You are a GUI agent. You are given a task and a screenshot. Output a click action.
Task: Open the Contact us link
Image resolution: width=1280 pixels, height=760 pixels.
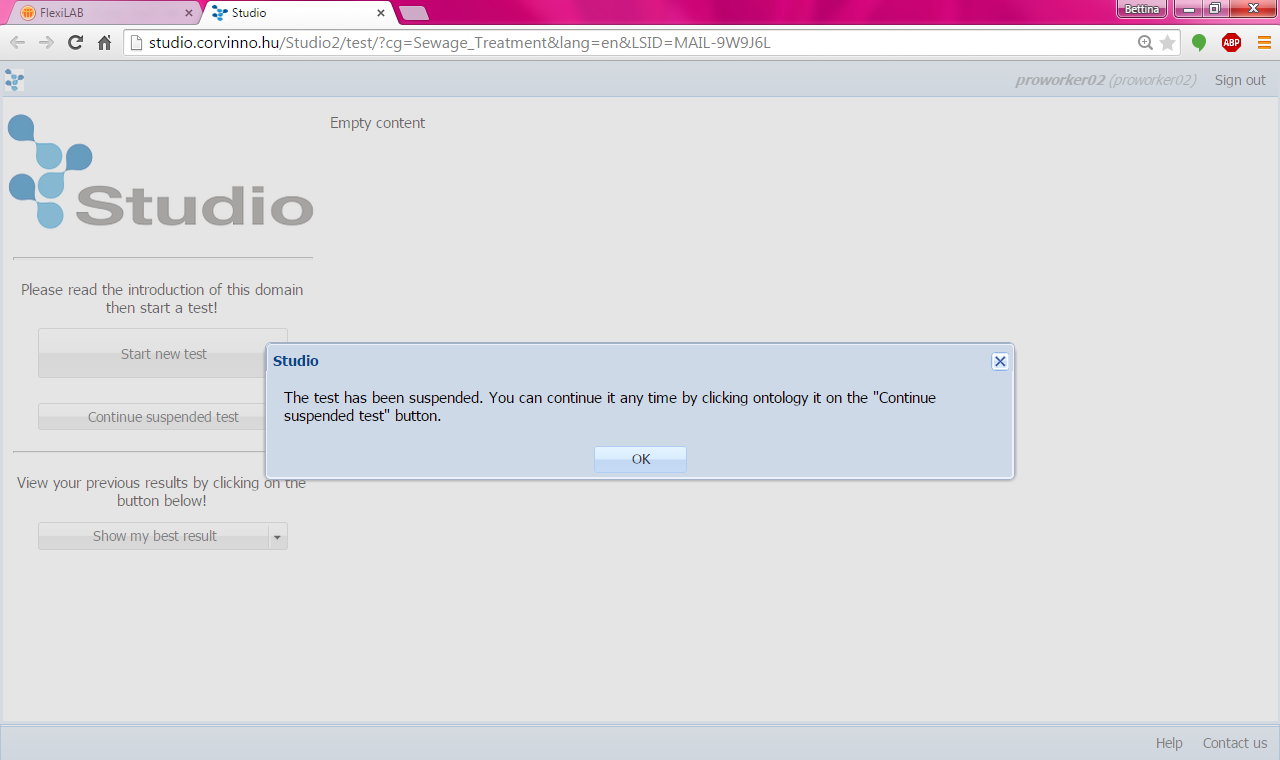[x=1235, y=743]
